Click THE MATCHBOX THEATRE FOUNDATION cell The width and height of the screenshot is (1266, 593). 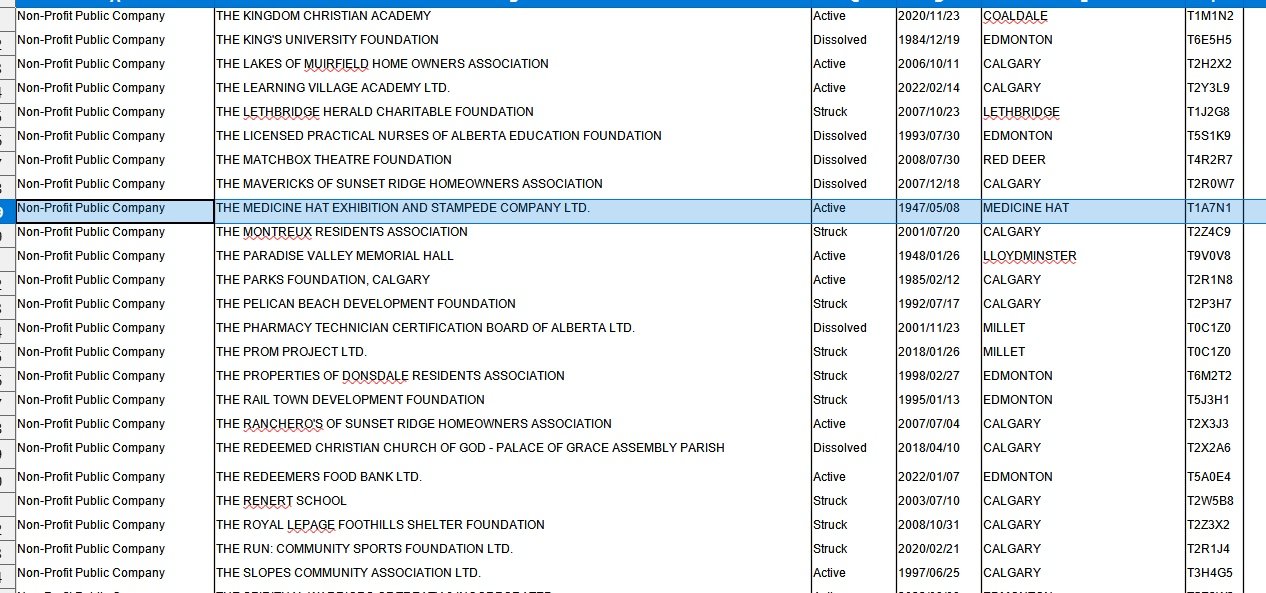coord(512,160)
